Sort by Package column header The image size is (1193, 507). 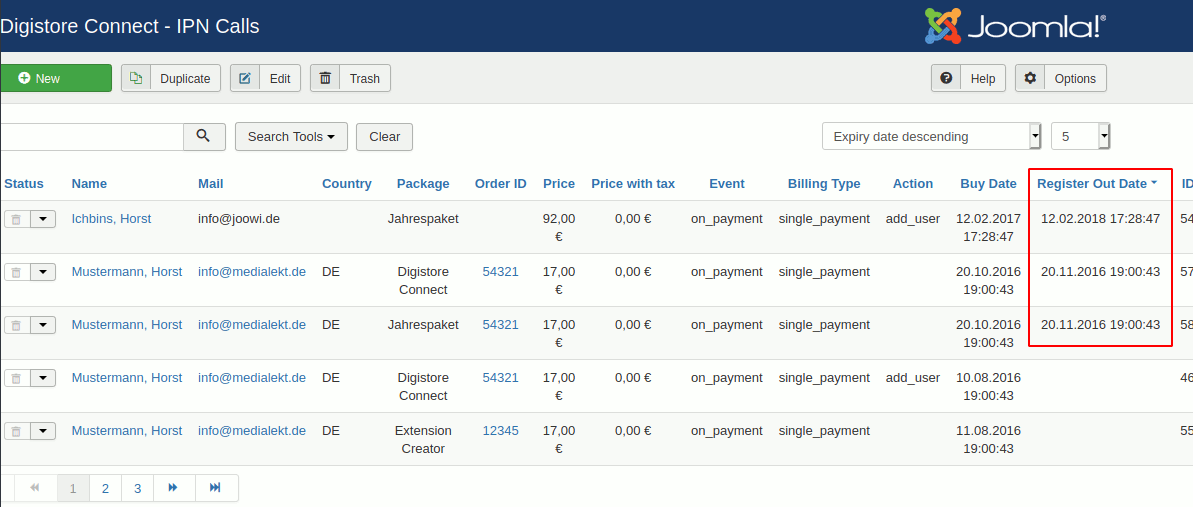[x=423, y=183]
